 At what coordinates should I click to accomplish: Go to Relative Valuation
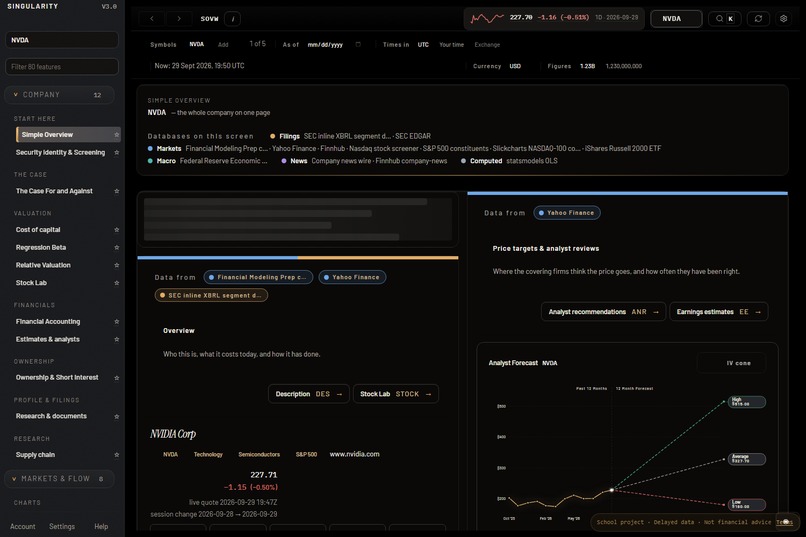coord(43,265)
